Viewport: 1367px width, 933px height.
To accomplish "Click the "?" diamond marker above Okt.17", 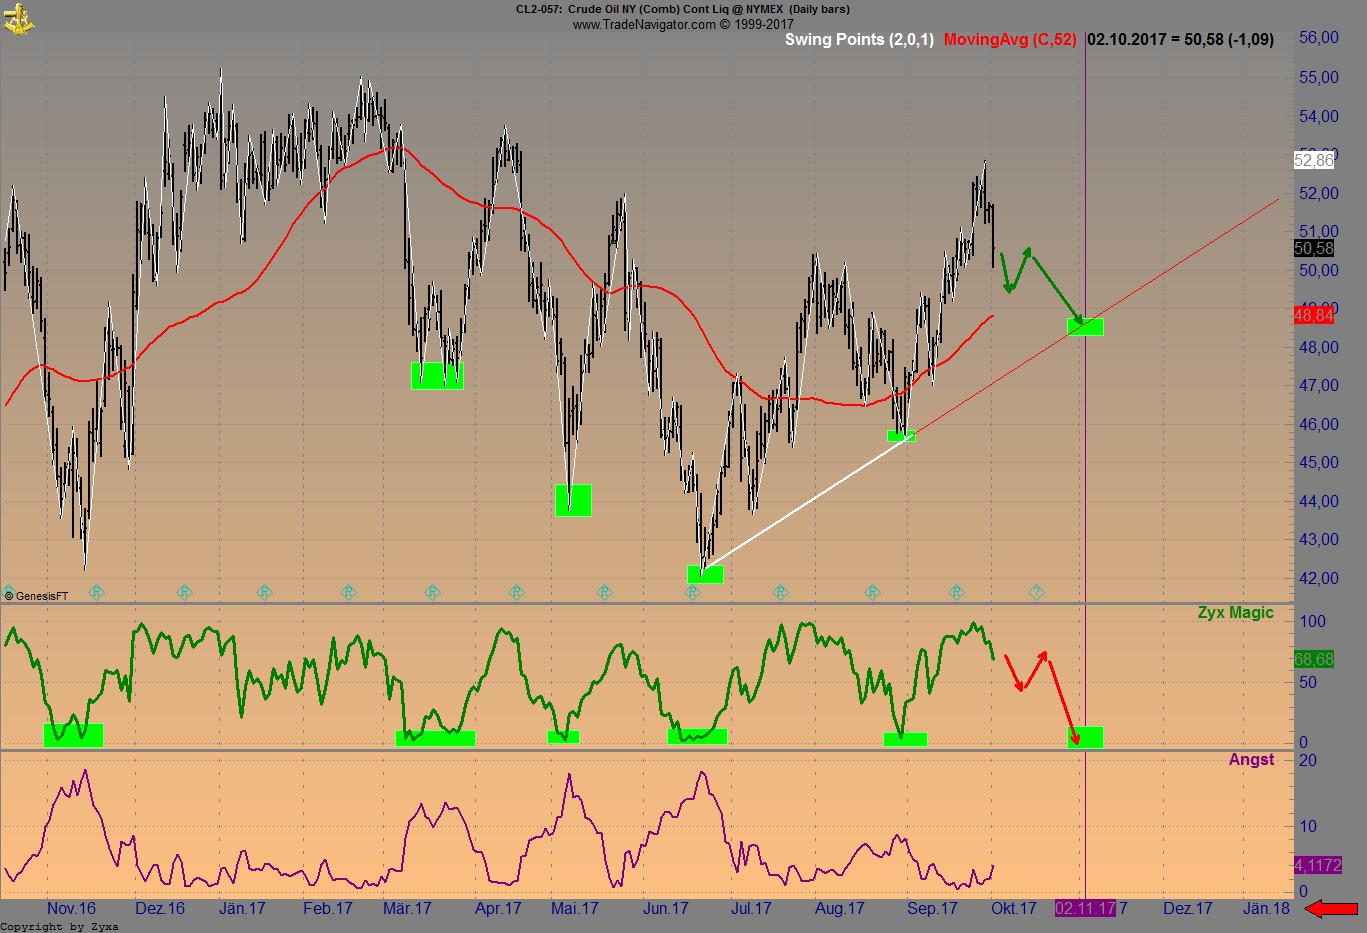I will (x=1034, y=592).
